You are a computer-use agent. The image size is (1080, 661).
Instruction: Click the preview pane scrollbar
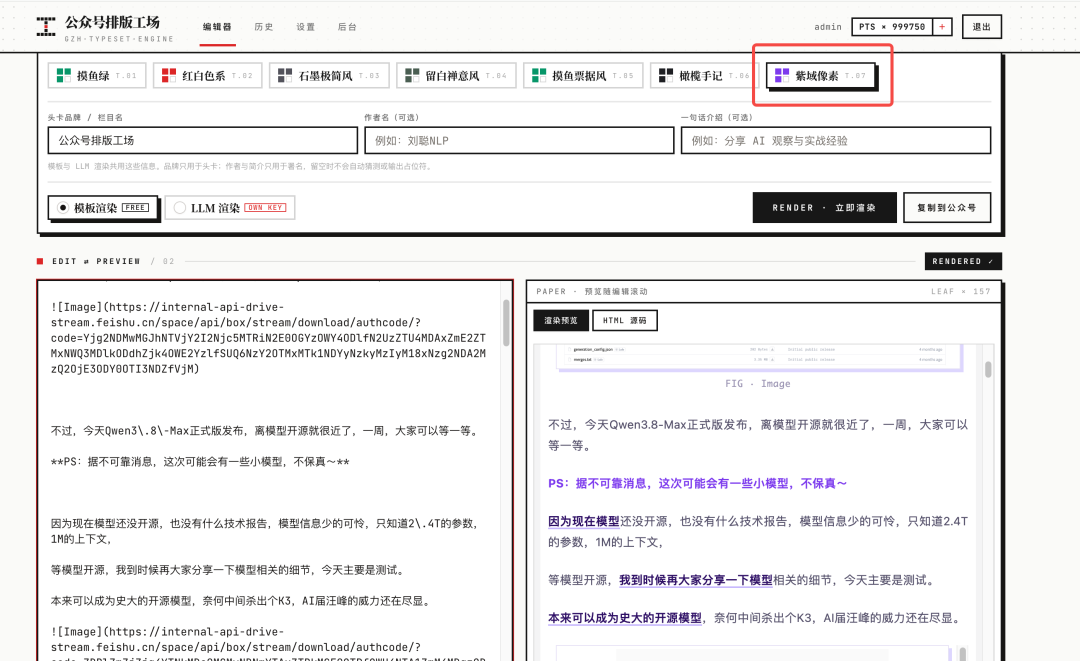coord(988,369)
